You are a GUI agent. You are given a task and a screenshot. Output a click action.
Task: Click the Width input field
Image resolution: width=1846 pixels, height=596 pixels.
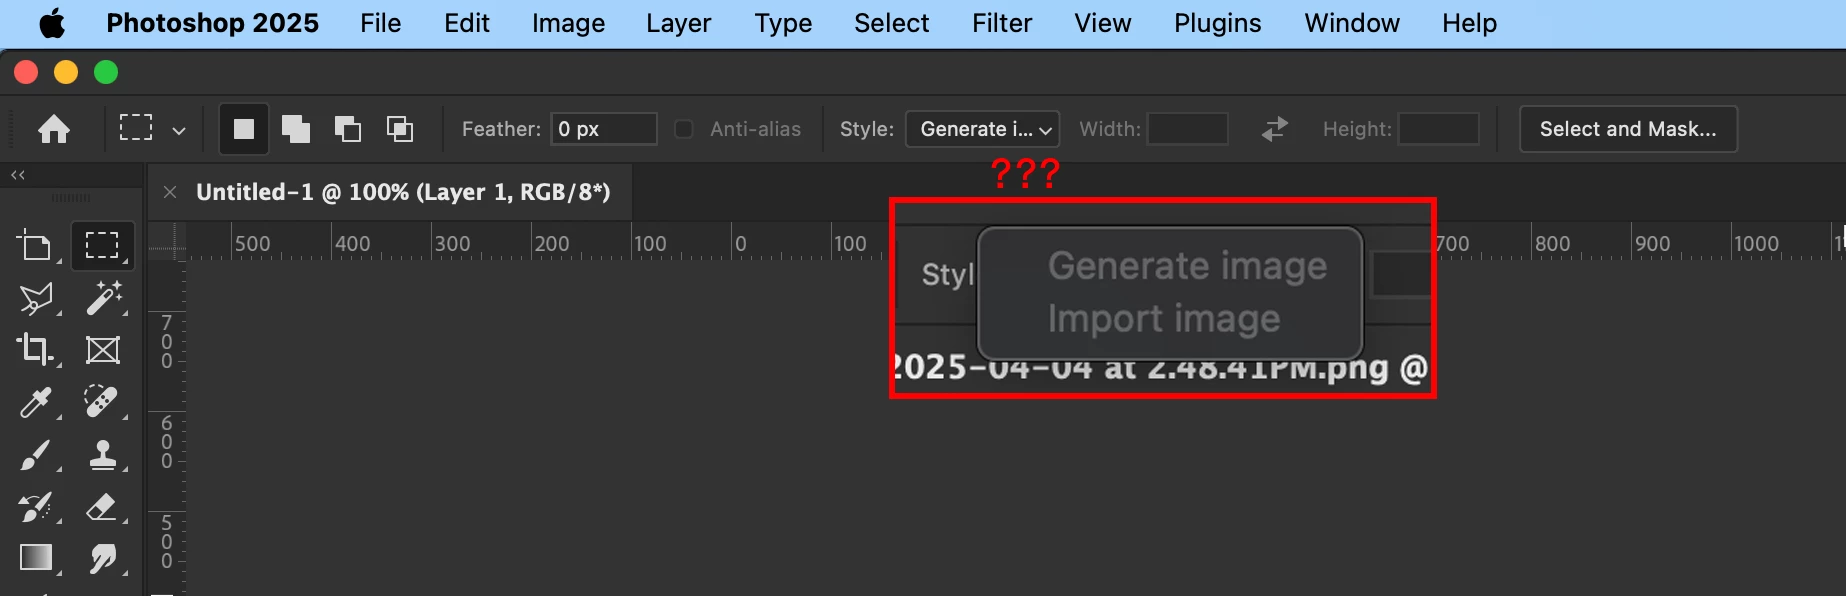point(1188,129)
